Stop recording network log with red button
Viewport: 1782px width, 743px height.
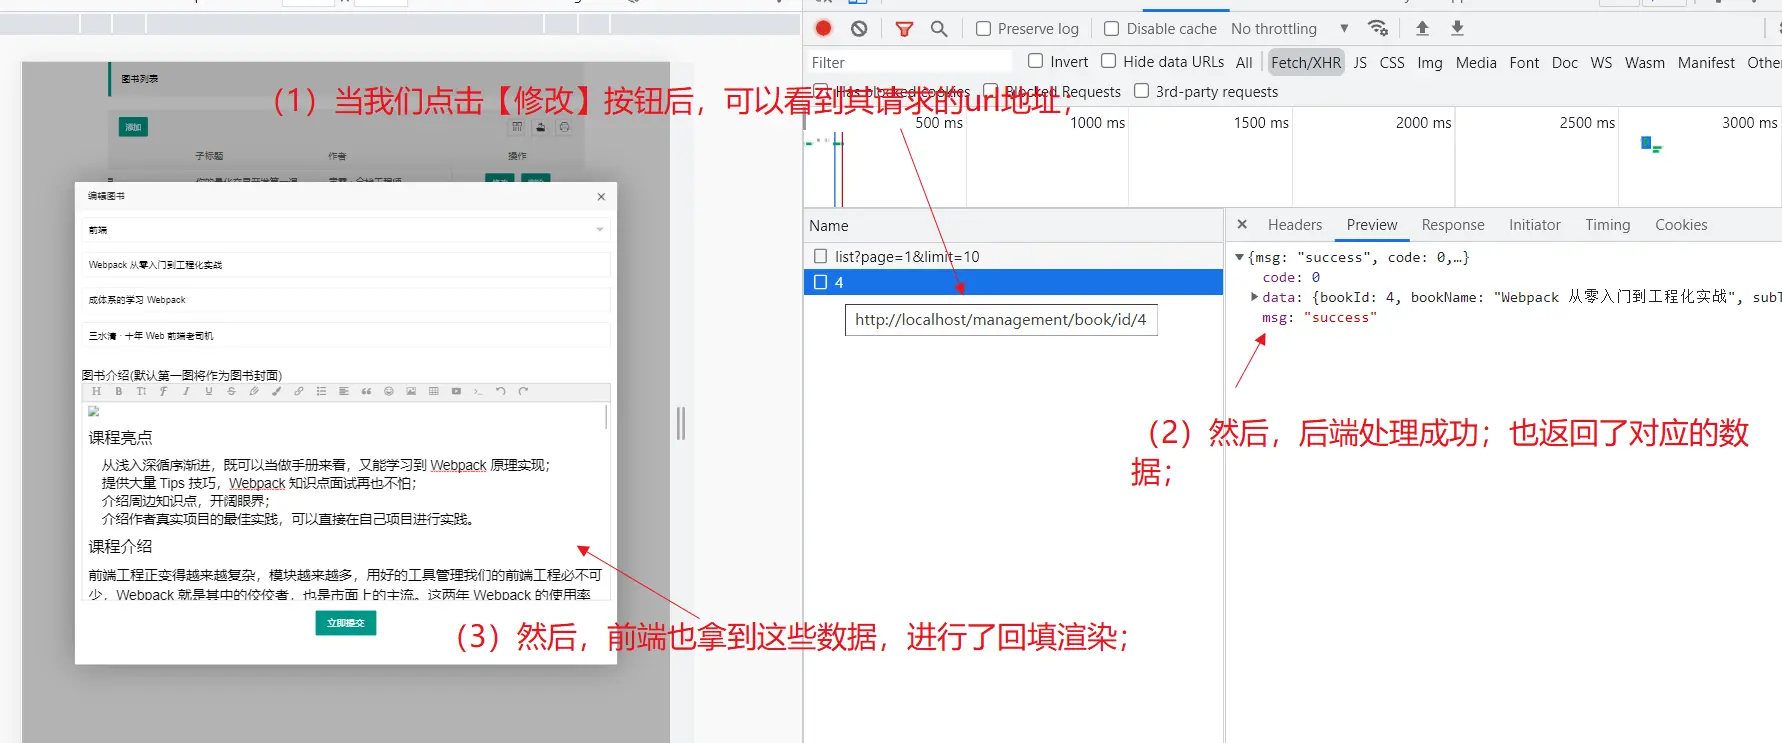pos(823,29)
